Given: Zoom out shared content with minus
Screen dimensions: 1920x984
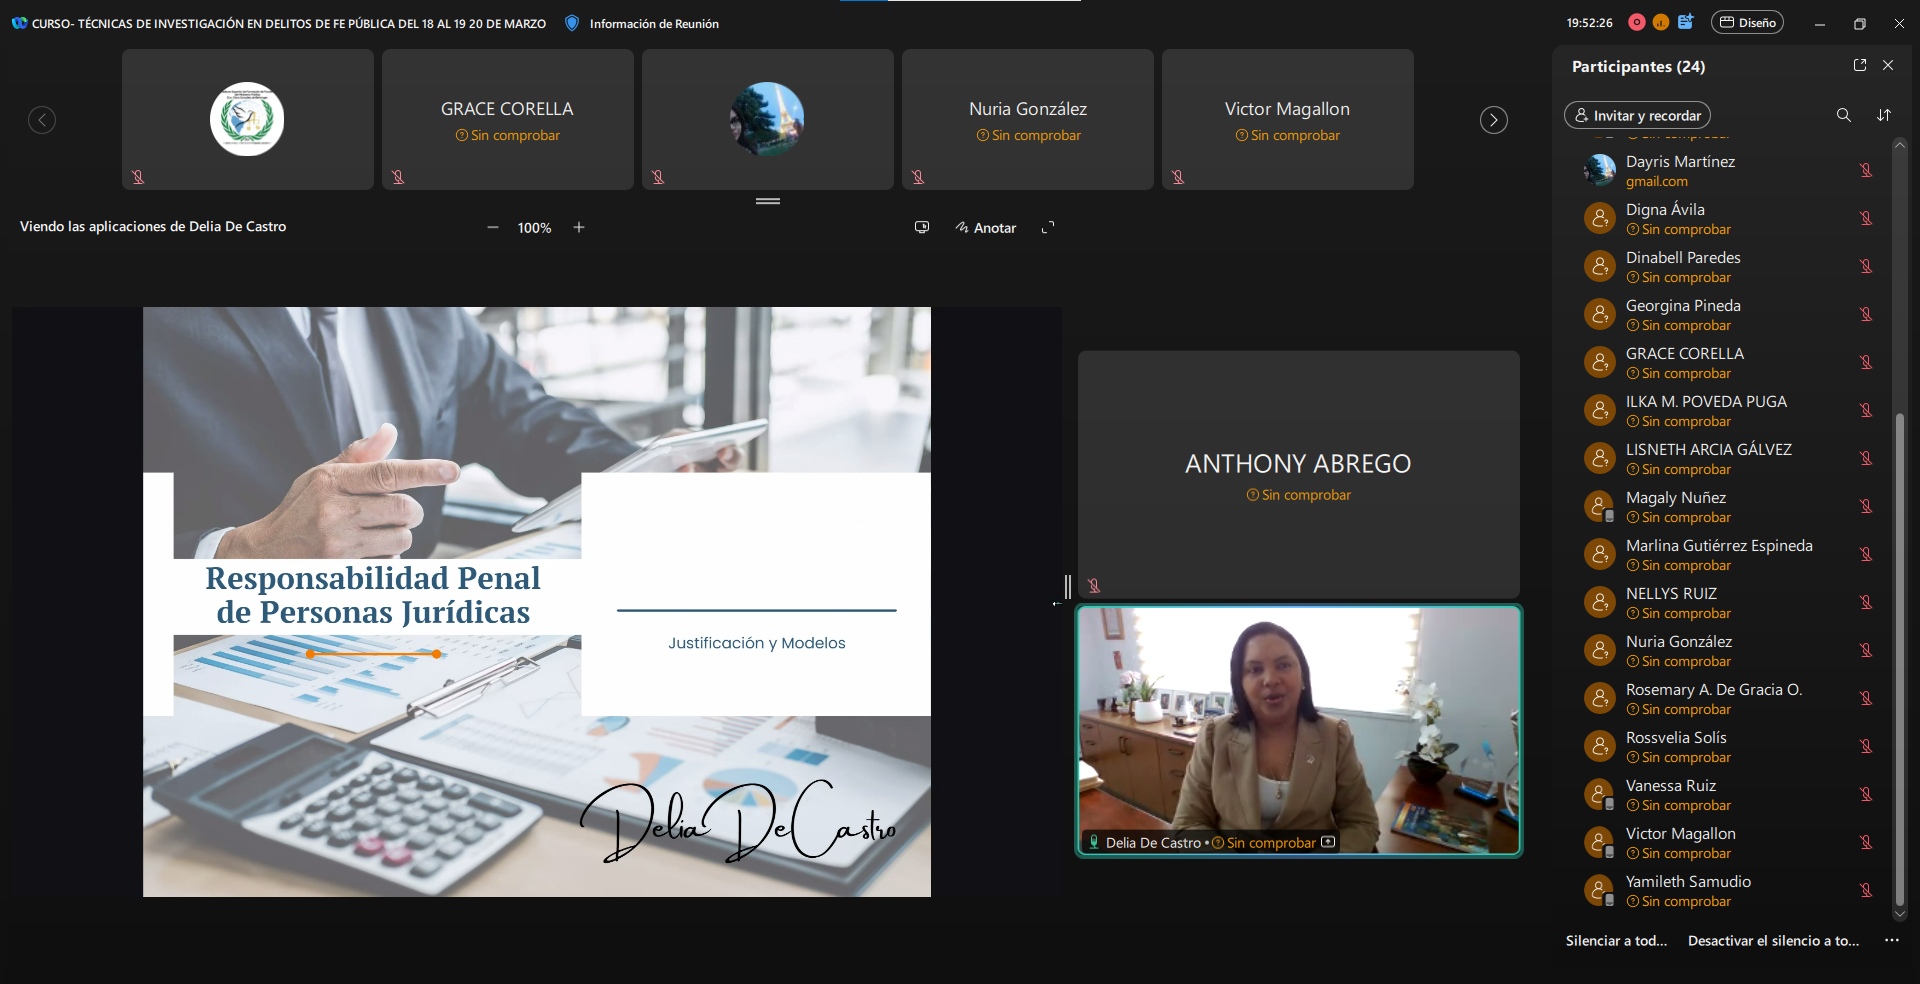Looking at the screenshot, I should (x=493, y=228).
